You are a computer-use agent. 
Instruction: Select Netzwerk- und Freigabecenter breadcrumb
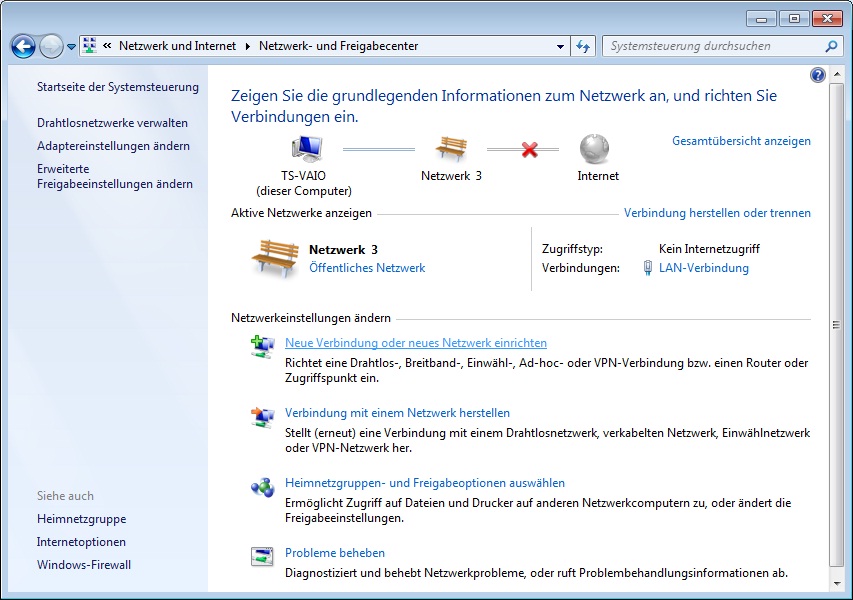point(338,46)
